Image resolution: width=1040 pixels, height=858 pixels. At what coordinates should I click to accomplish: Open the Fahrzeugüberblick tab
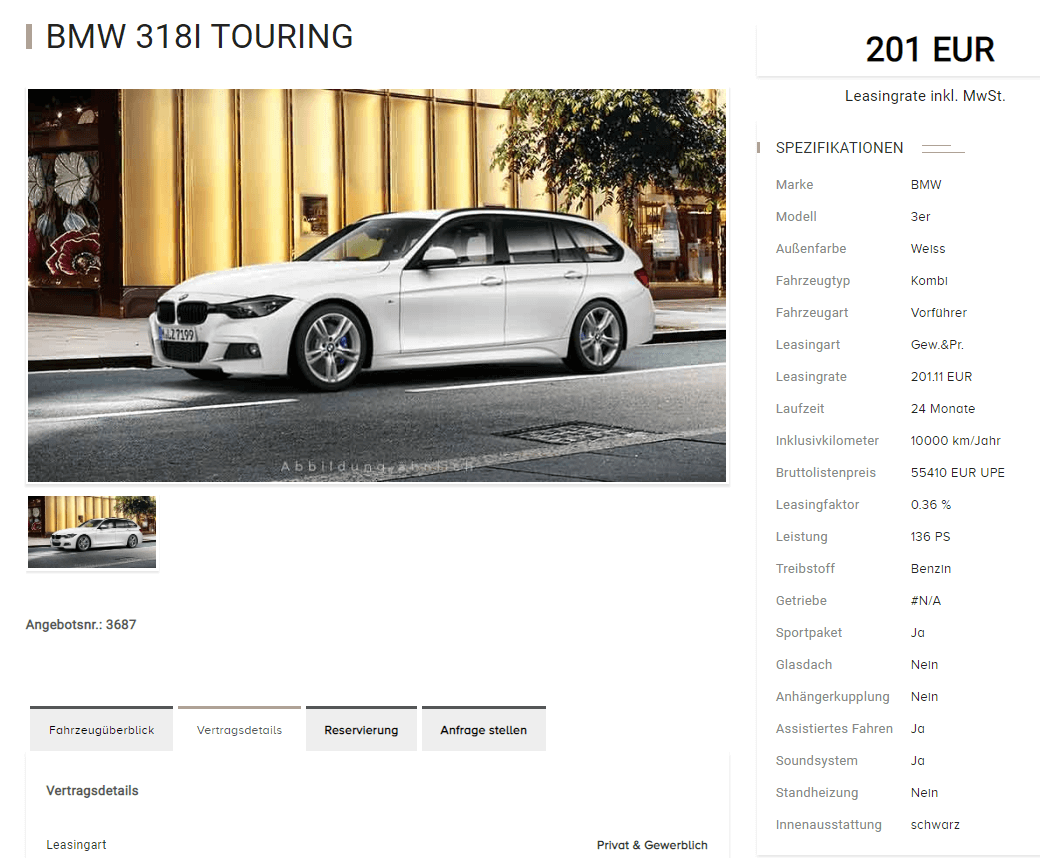pyautogui.click(x=101, y=729)
